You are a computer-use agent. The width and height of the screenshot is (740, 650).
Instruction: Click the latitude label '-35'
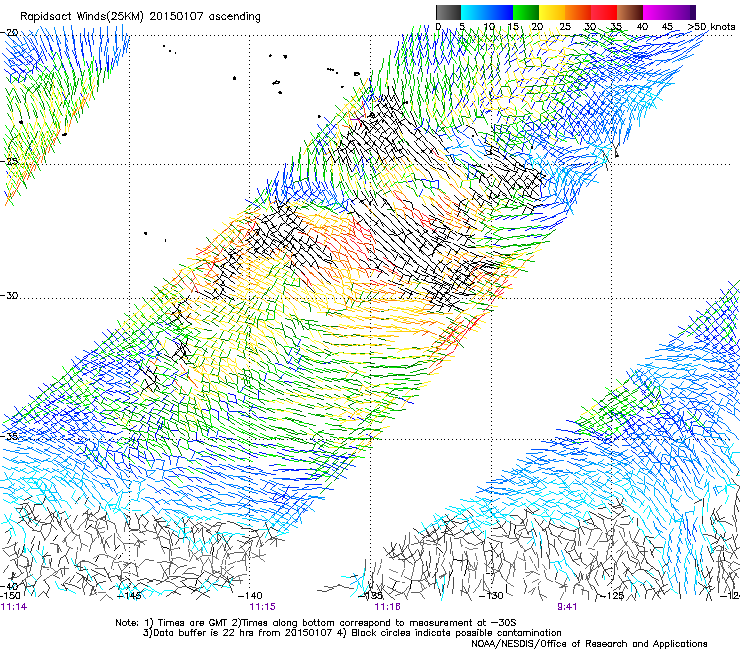click(10, 436)
